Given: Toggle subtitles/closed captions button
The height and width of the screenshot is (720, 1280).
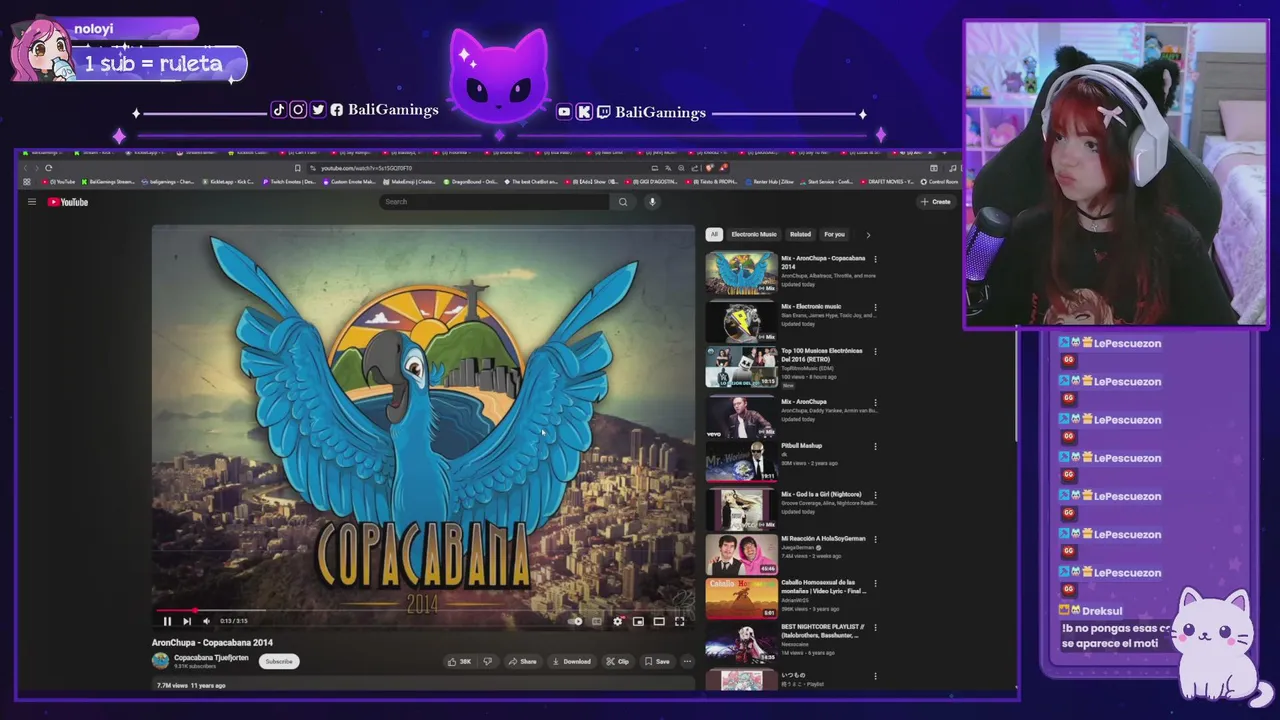Looking at the screenshot, I should click(597, 621).
